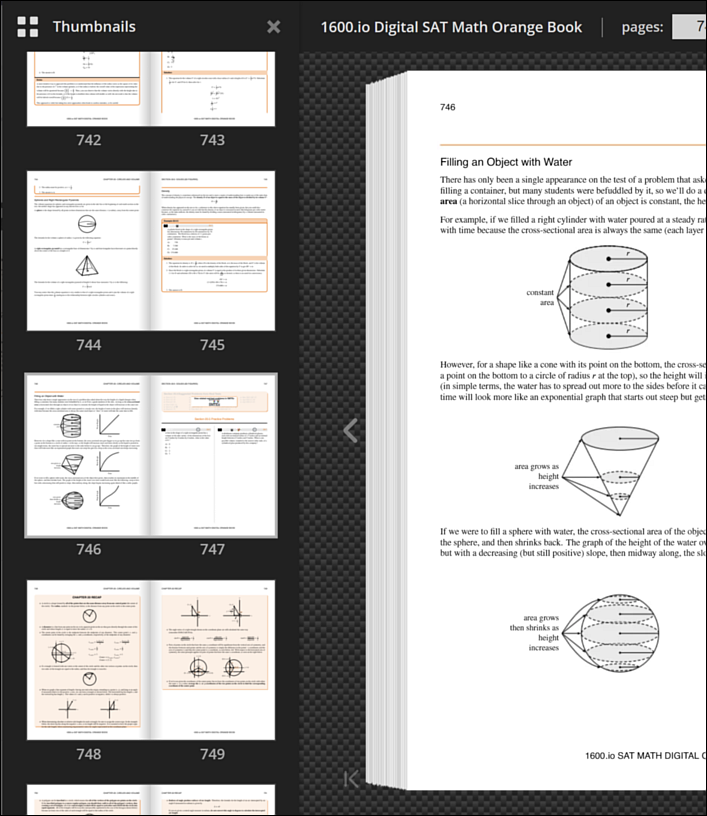This screenshot has height=816, width=707.
Task: Click the Thumbnails panel heading
Action: click(x=94, y=27)
